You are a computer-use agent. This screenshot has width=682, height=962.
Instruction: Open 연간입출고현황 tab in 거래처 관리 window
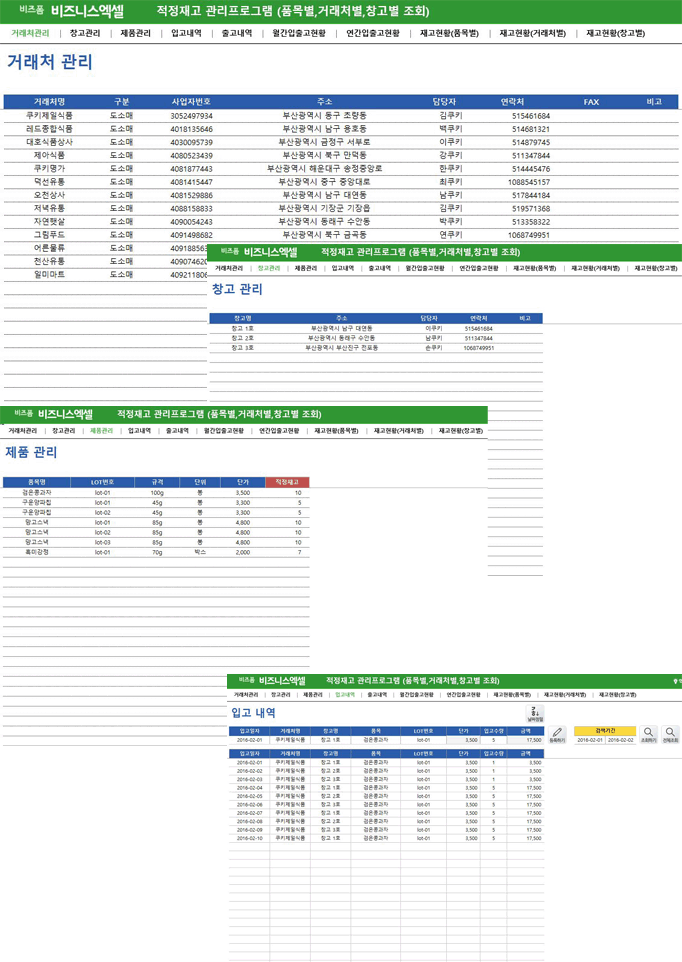coord(373,33)
